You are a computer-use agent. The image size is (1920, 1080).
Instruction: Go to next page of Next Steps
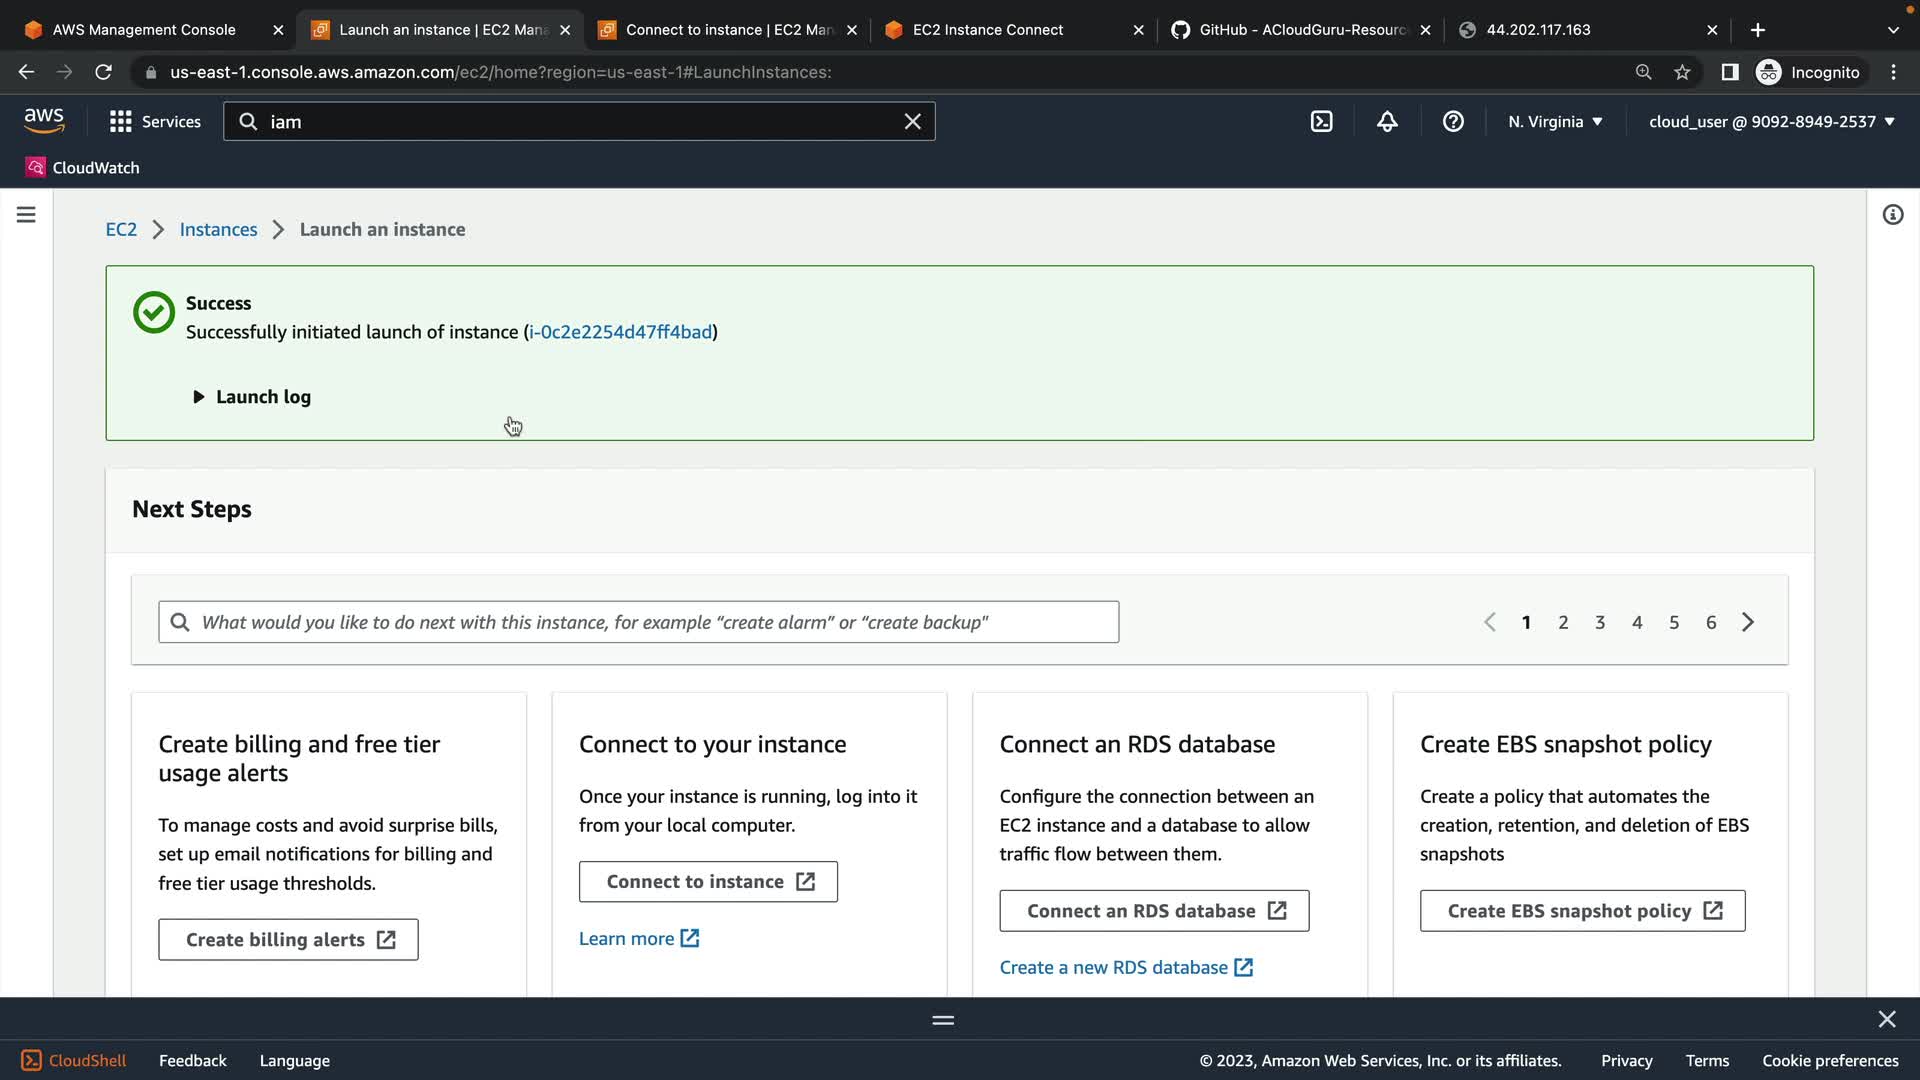pyautogui.click(x=1748, y=622)
